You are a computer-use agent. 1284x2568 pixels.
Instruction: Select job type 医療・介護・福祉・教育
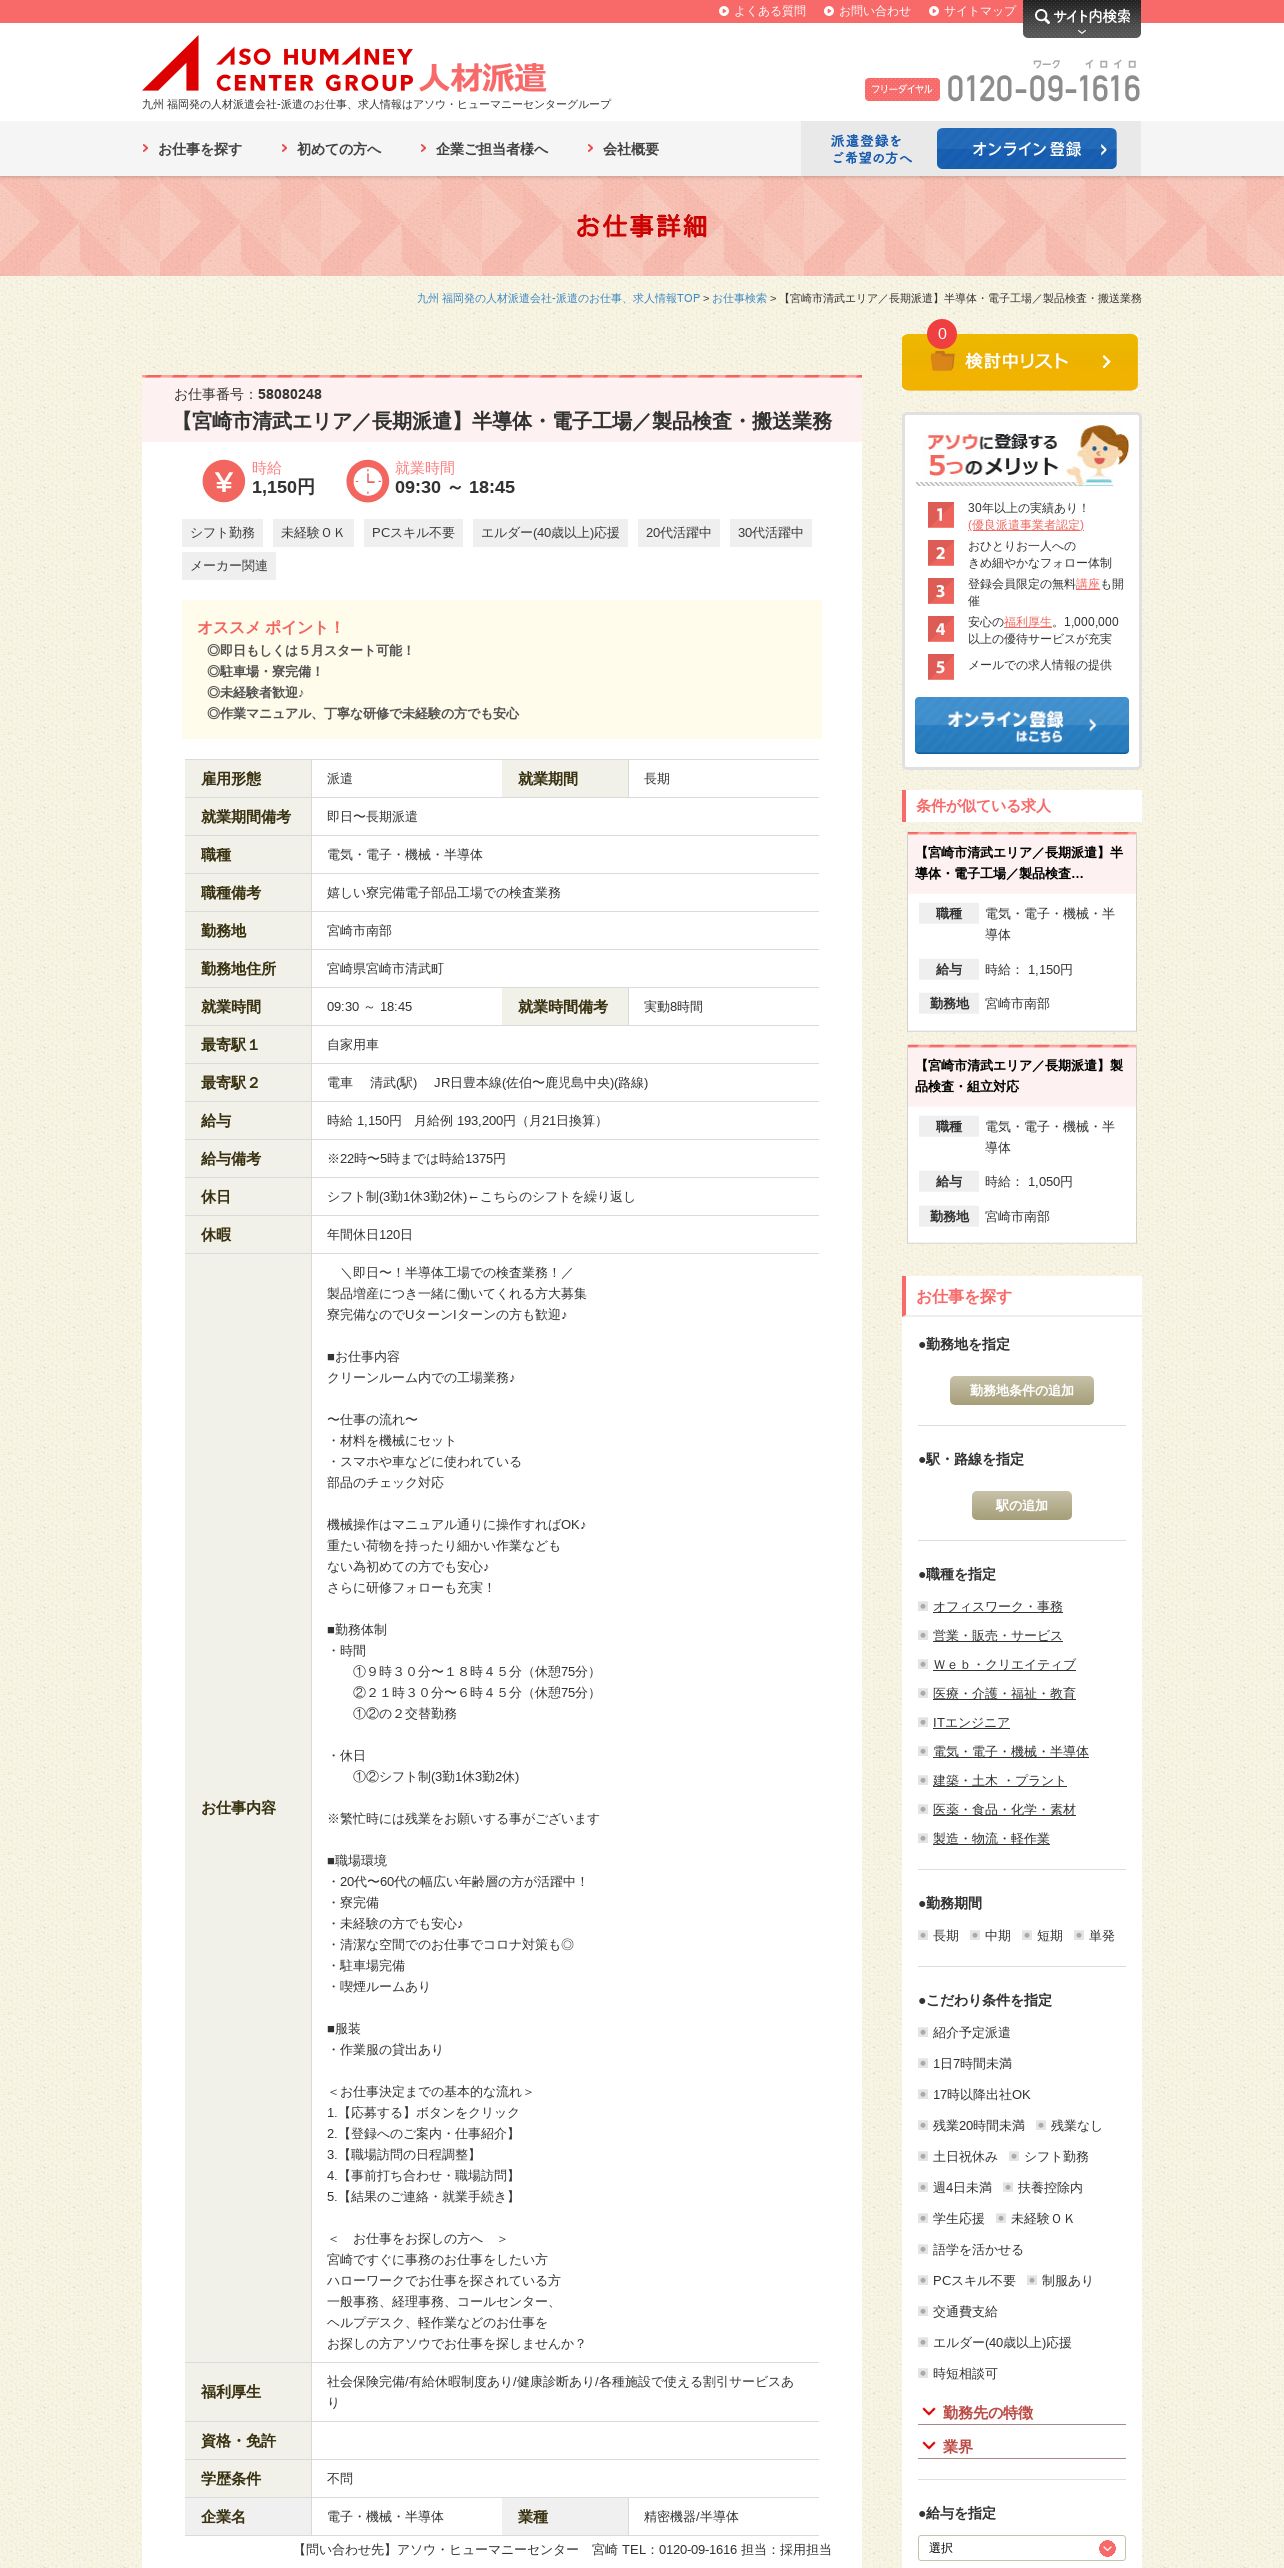click(1004, 1694)
